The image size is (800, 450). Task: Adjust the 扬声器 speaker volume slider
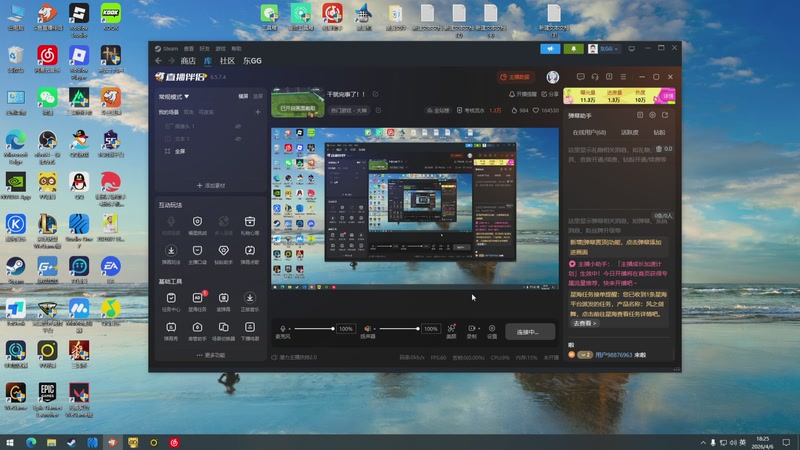(399, 329)
